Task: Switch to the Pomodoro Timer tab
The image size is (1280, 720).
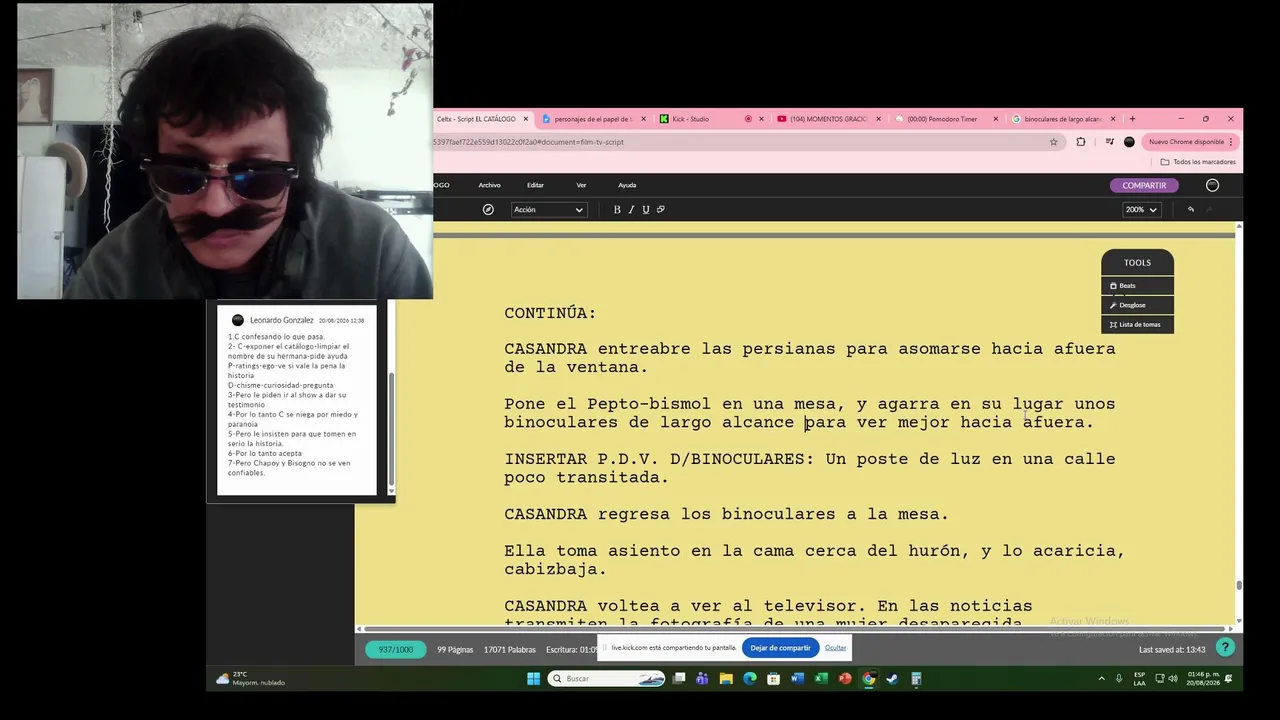Action: click(x=945, y=119)
